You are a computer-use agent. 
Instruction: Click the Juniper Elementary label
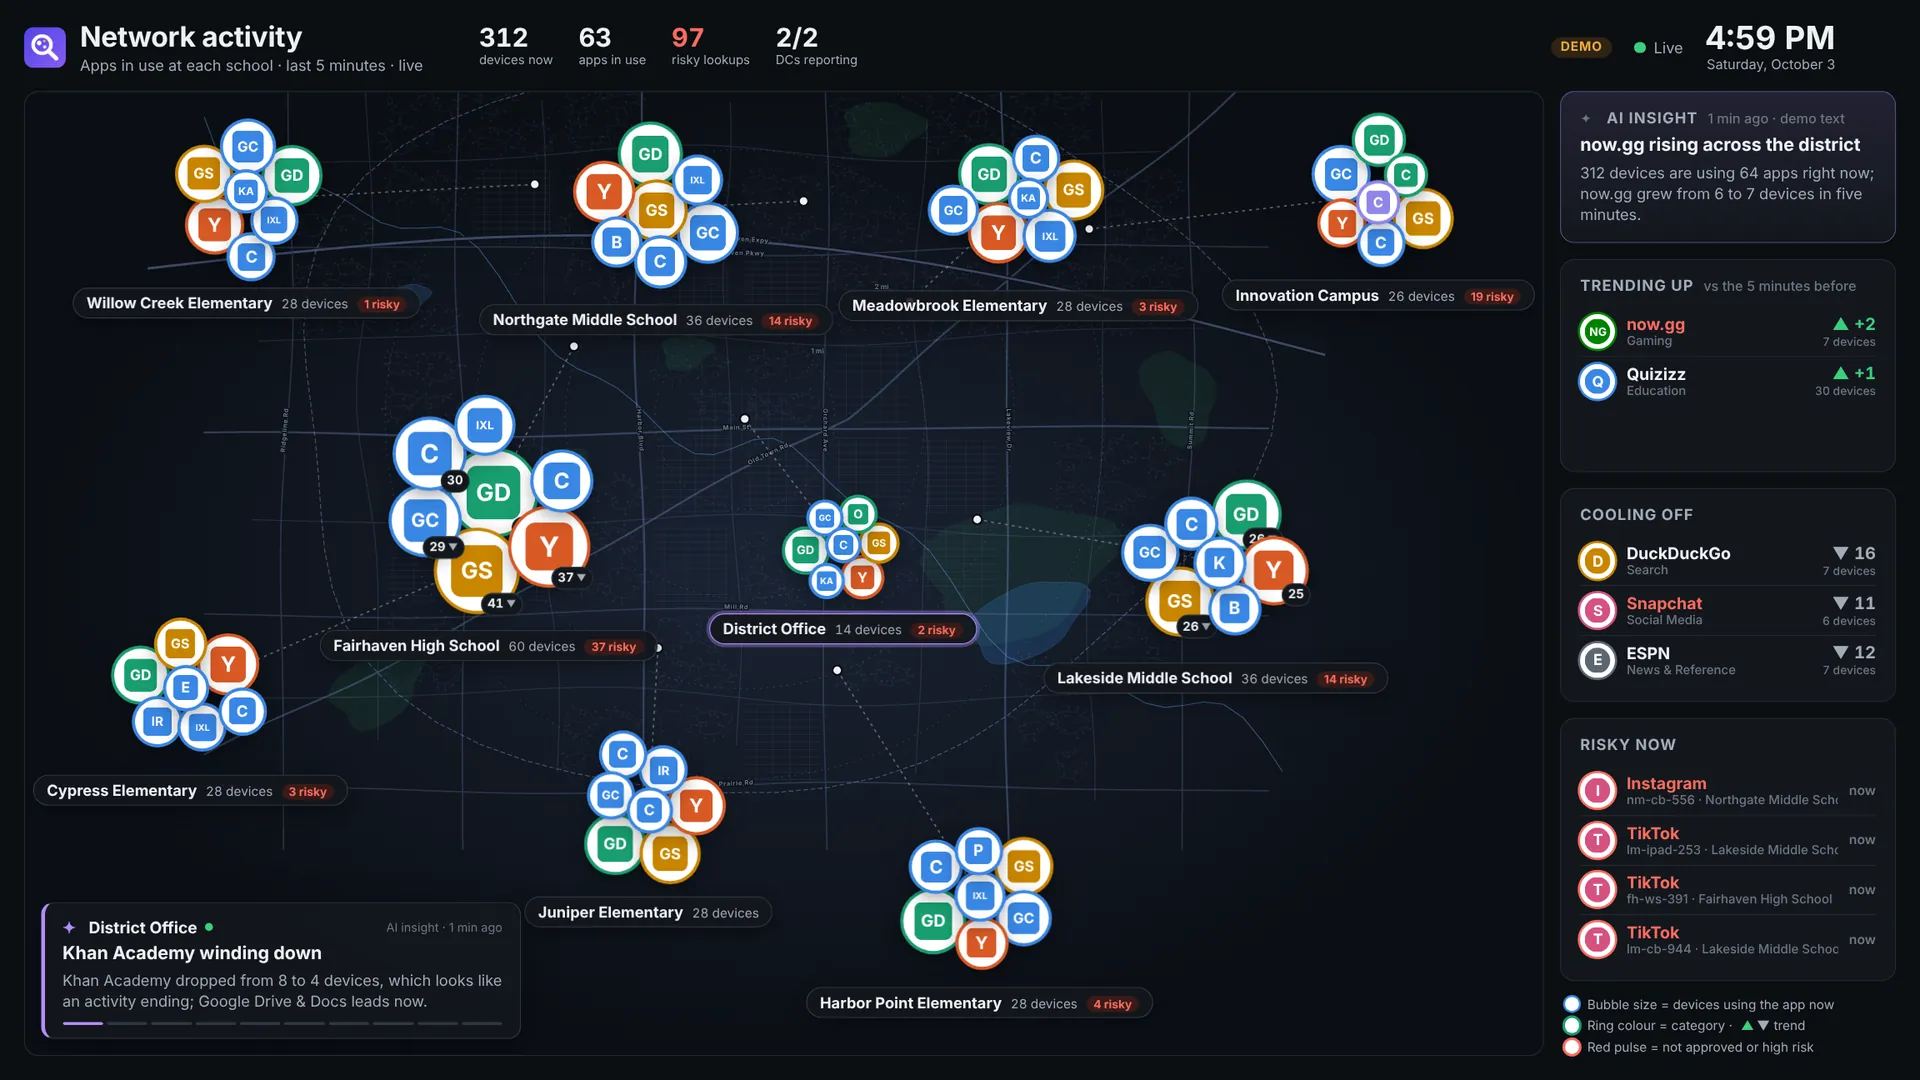point(648,913)
